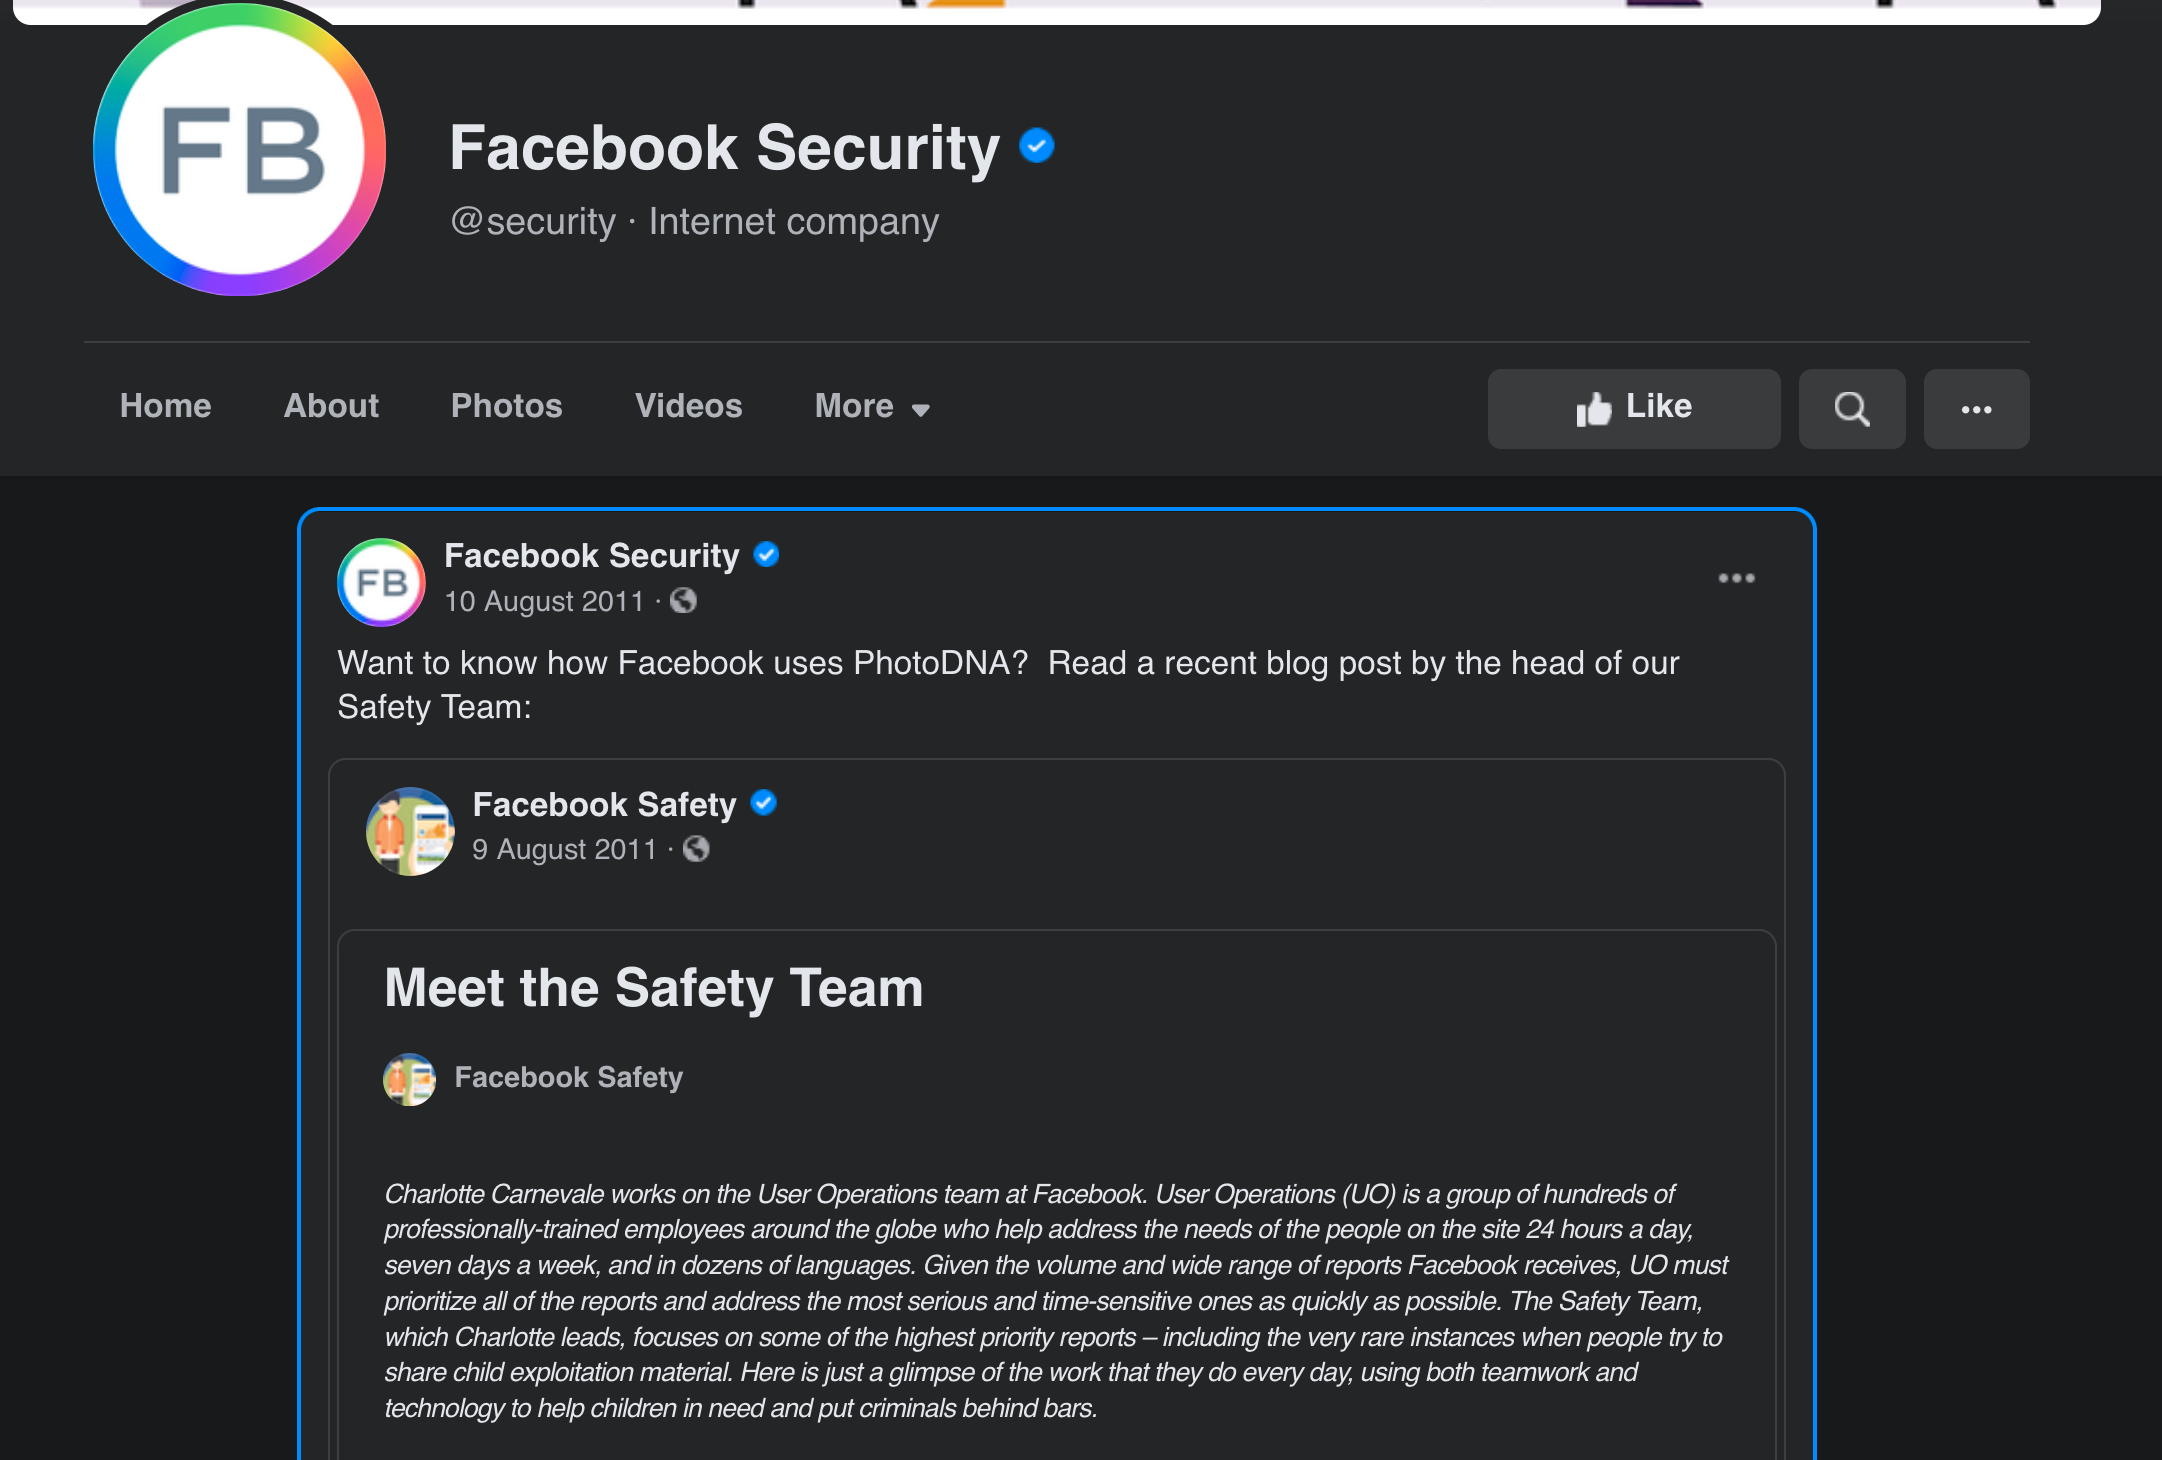Open the Meet the Safety Team article
The image size is (2162, 1460).
653,988
